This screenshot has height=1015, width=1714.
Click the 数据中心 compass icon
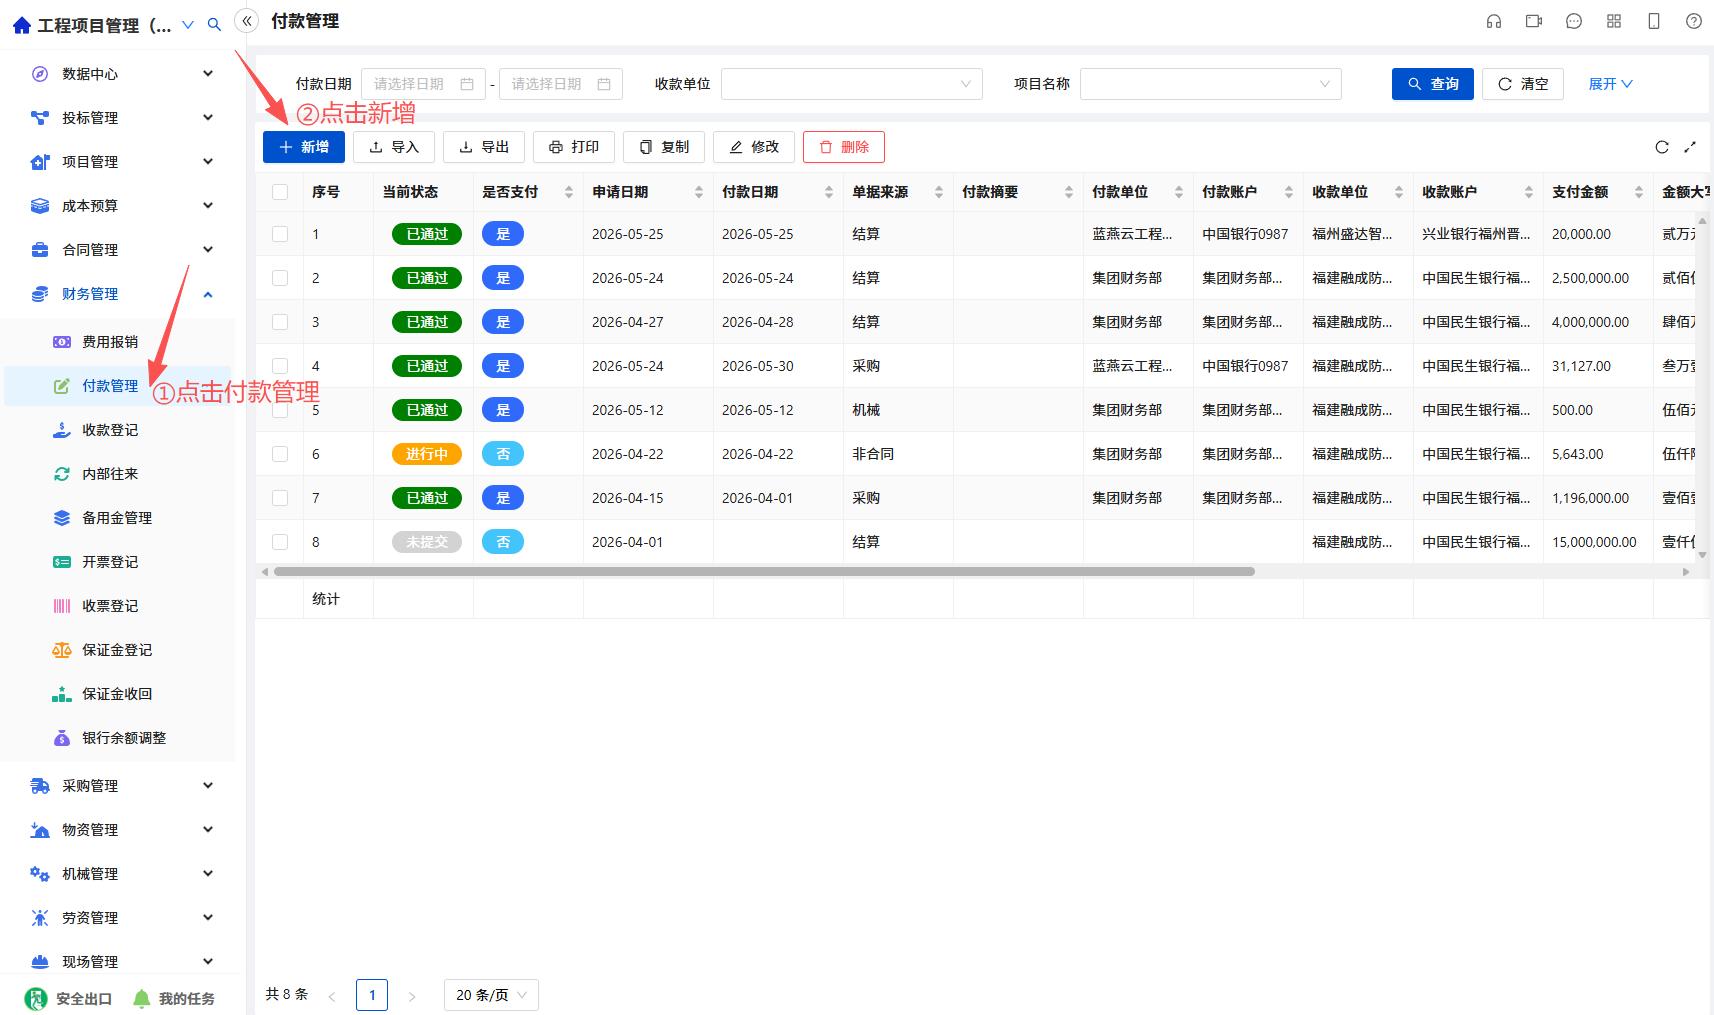[x=40, y=74]
